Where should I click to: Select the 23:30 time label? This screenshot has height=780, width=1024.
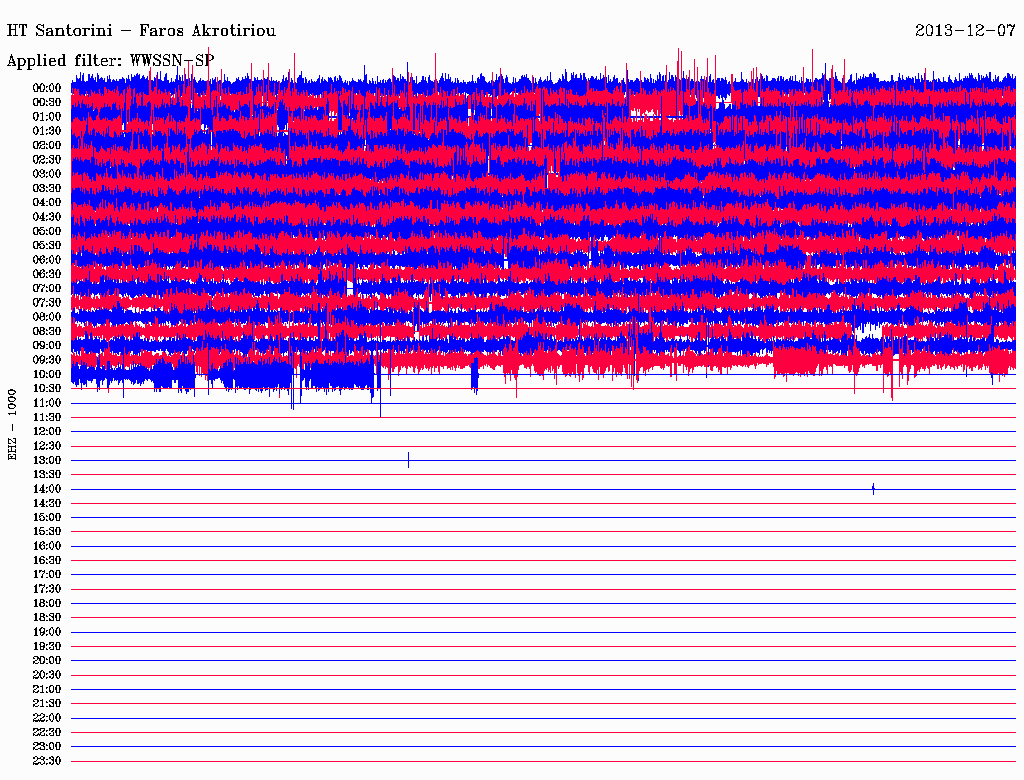click(47, 761)
